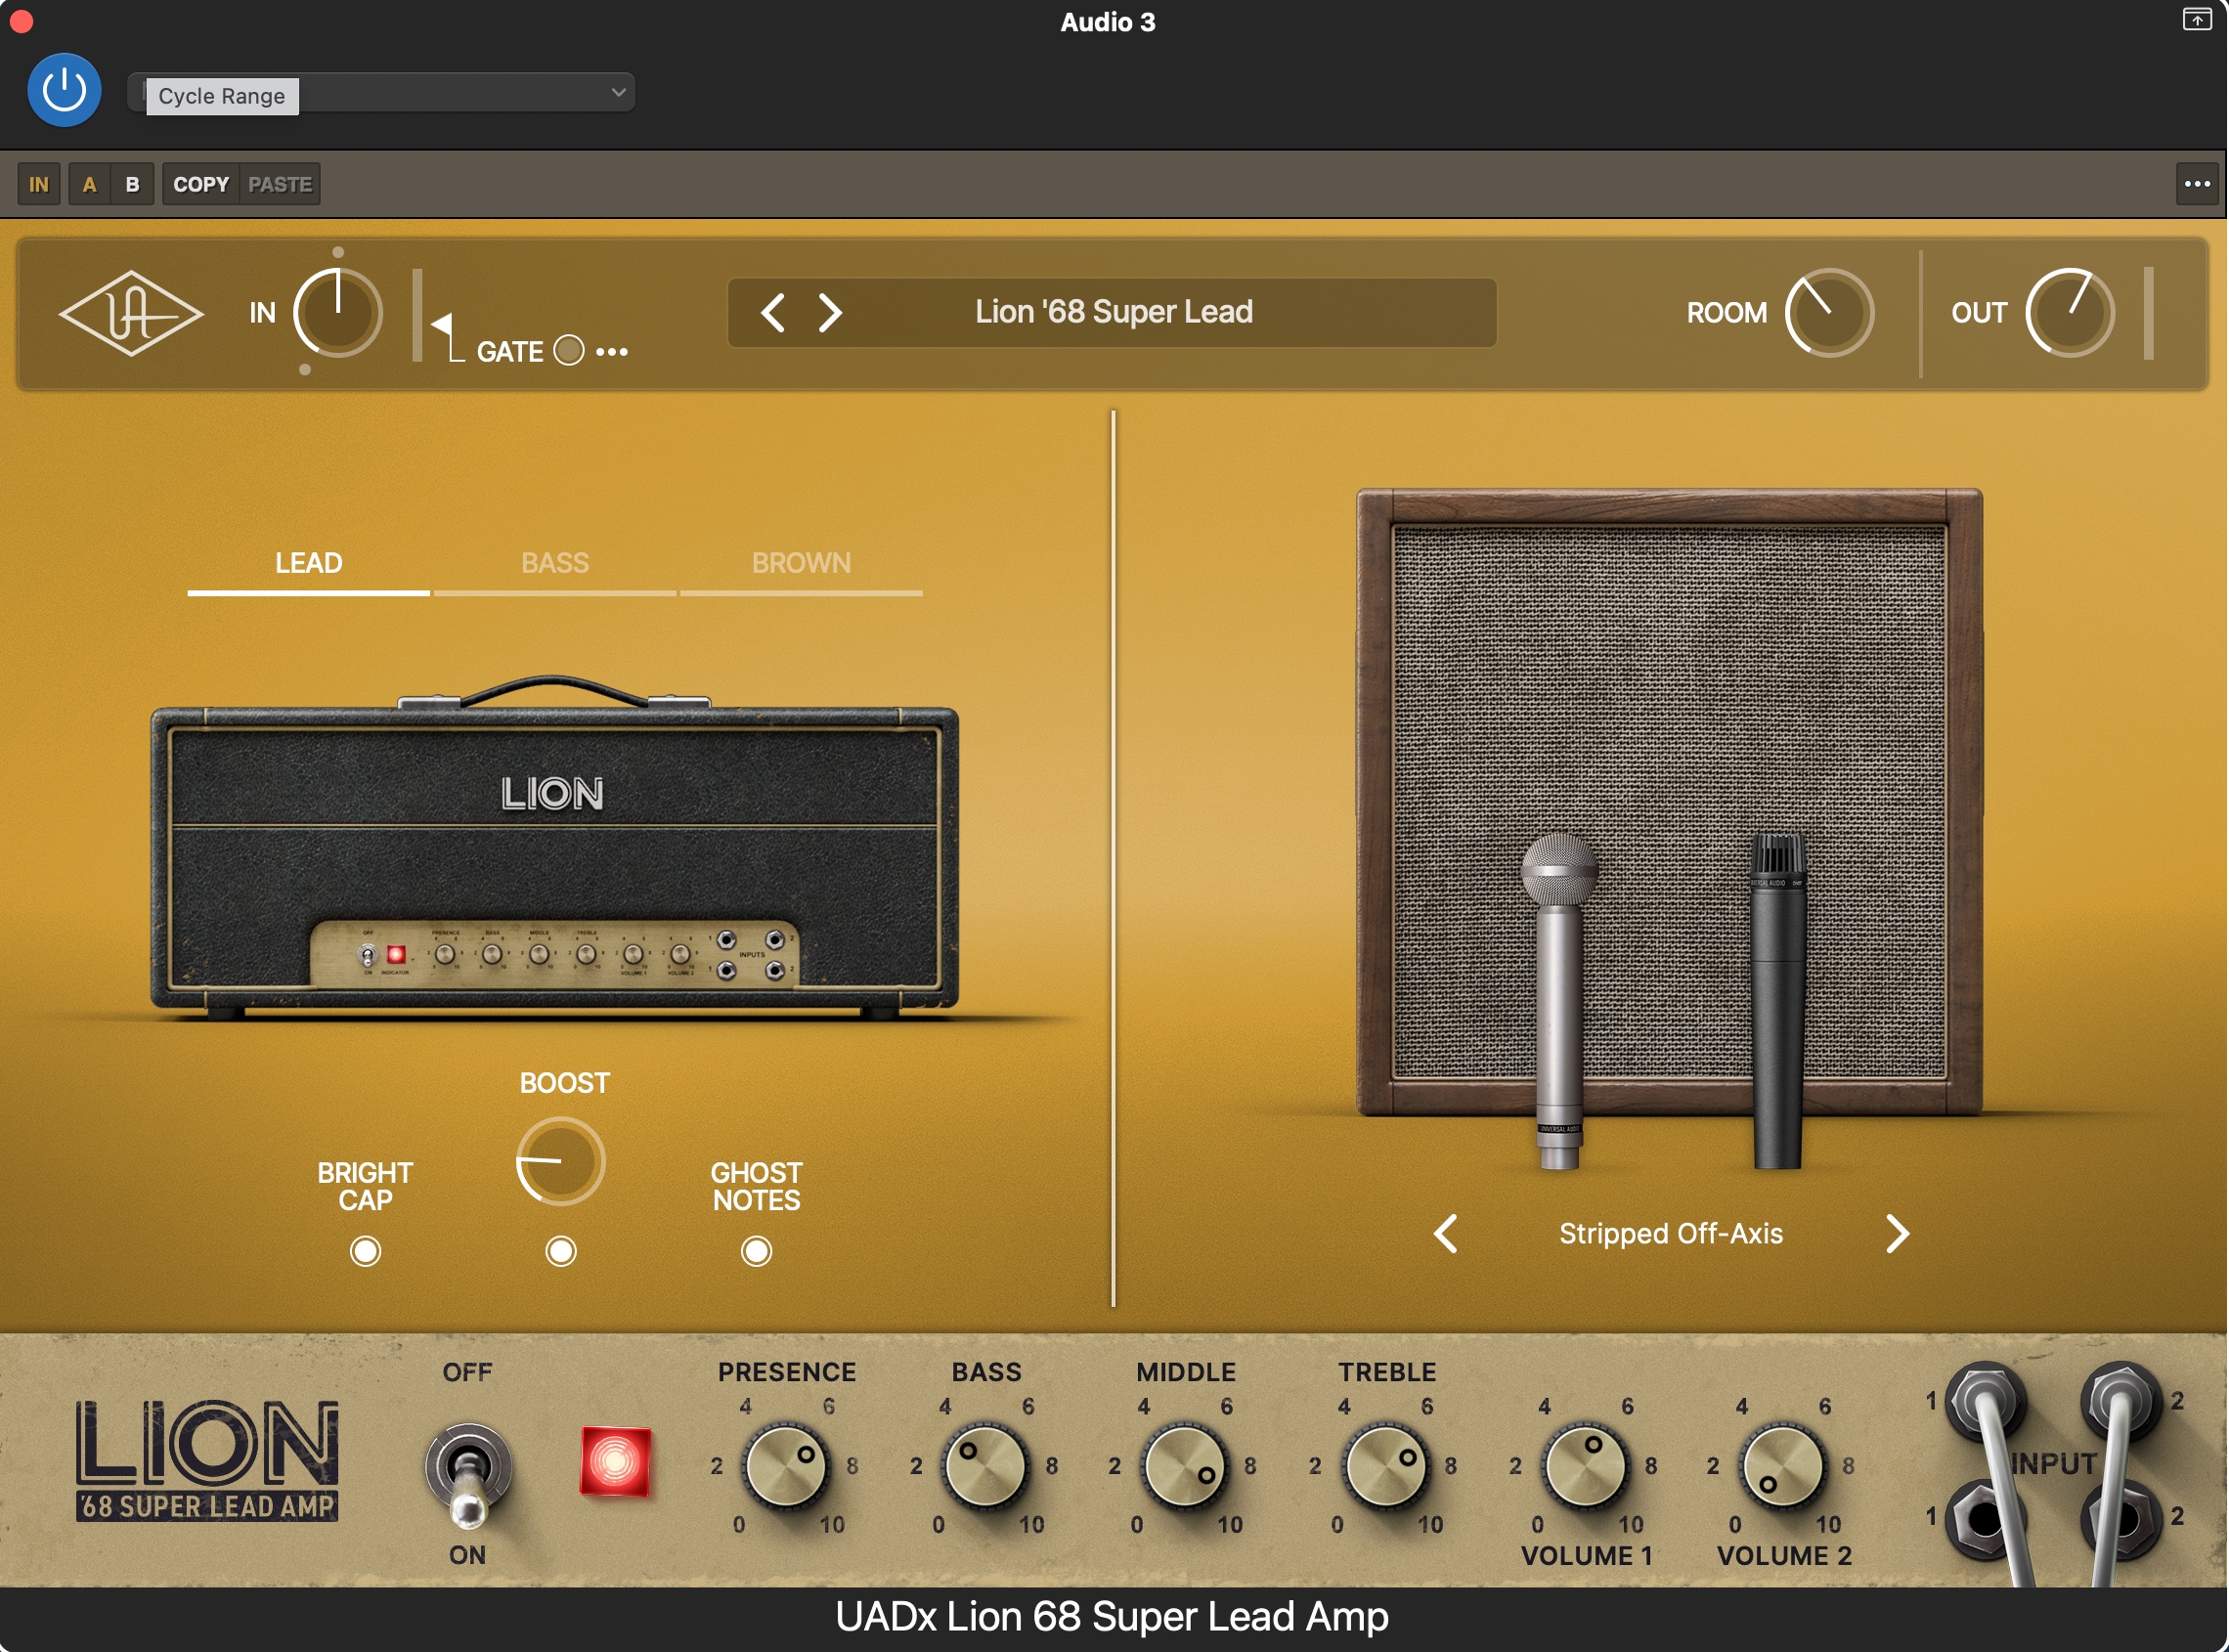
Task: Click the COPY button
Action: click(201, 184)
